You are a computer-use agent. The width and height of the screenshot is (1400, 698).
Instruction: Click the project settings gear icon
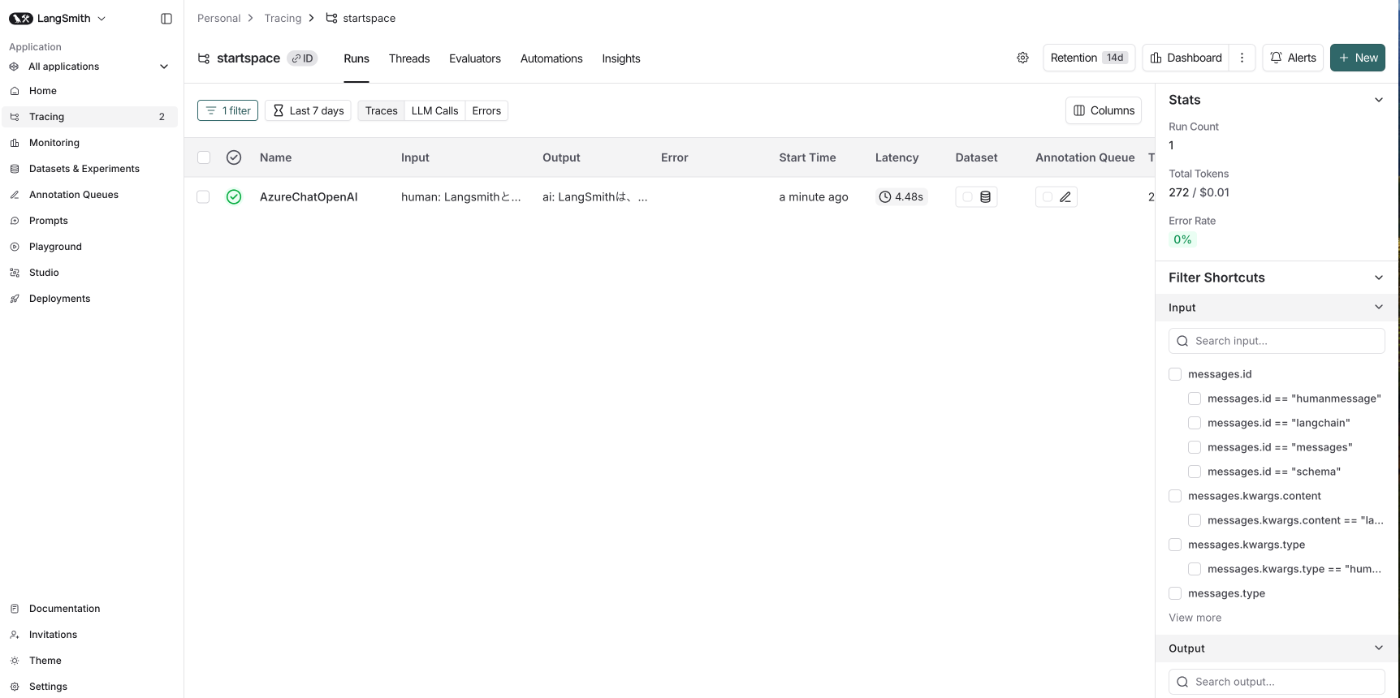(1022, 58)
